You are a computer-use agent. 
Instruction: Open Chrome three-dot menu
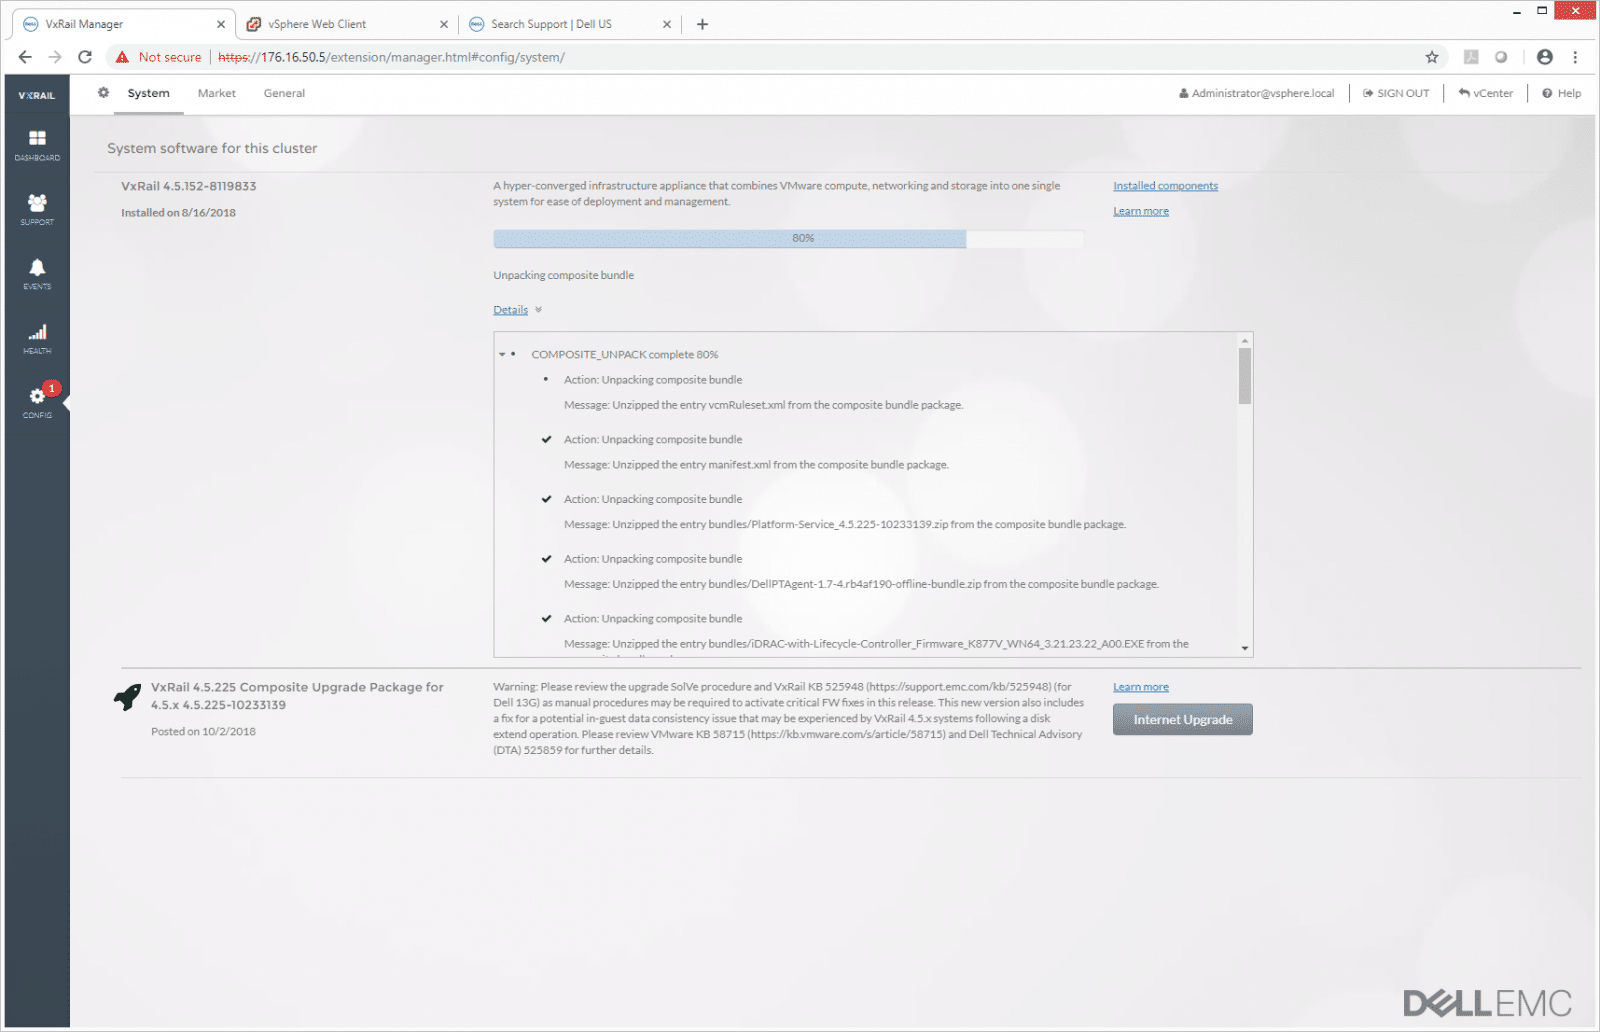(1575, 57)
